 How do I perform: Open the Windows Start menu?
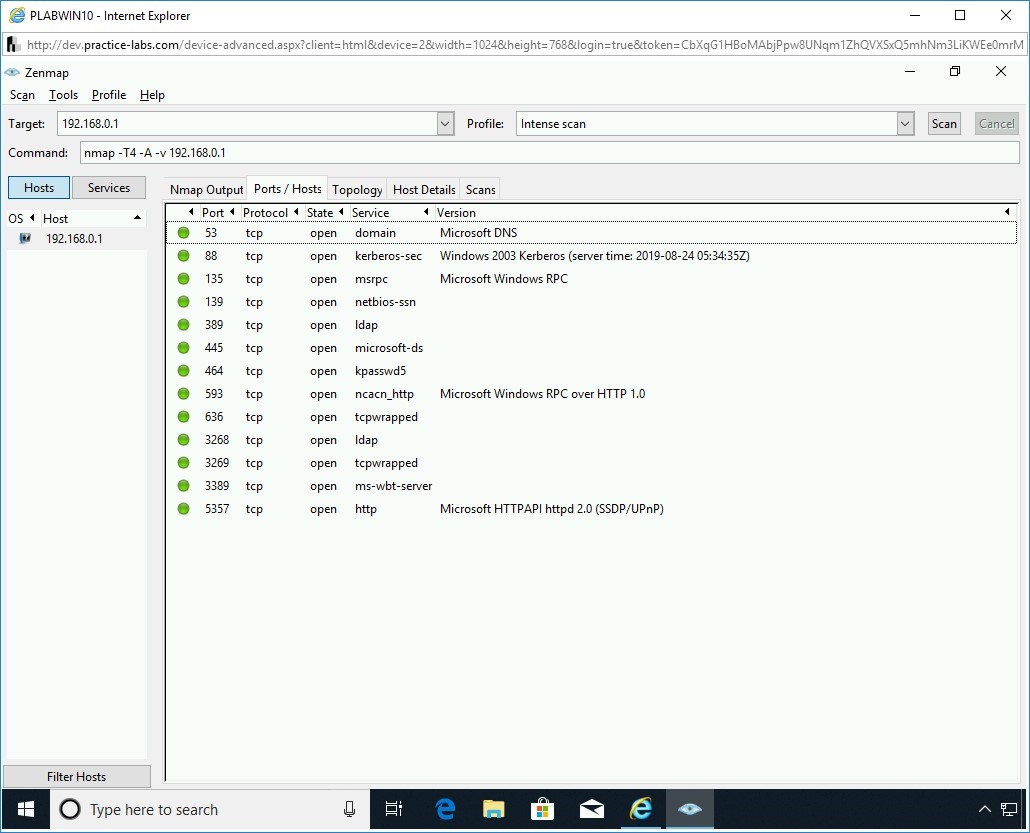pyautogui.click(x=24, y=809)
